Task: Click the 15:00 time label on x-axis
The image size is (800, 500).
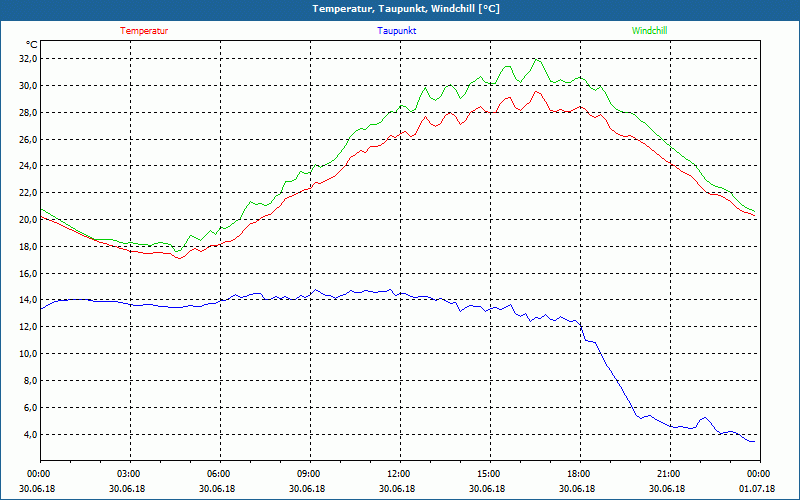Action: [490, 474]
